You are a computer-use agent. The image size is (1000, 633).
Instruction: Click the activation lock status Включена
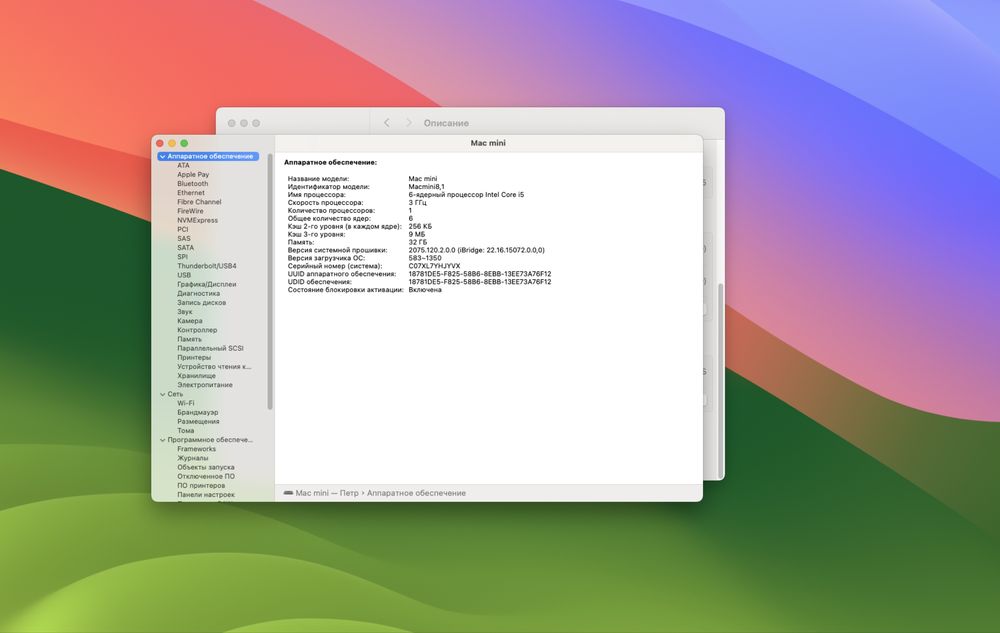[425, 290]
